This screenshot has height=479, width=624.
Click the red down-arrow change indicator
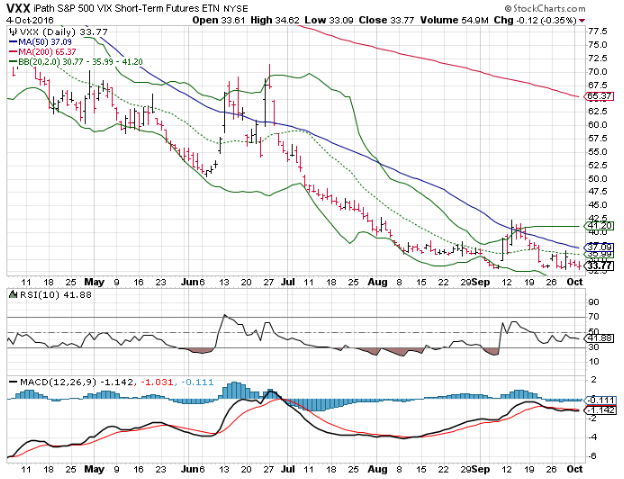582,21
